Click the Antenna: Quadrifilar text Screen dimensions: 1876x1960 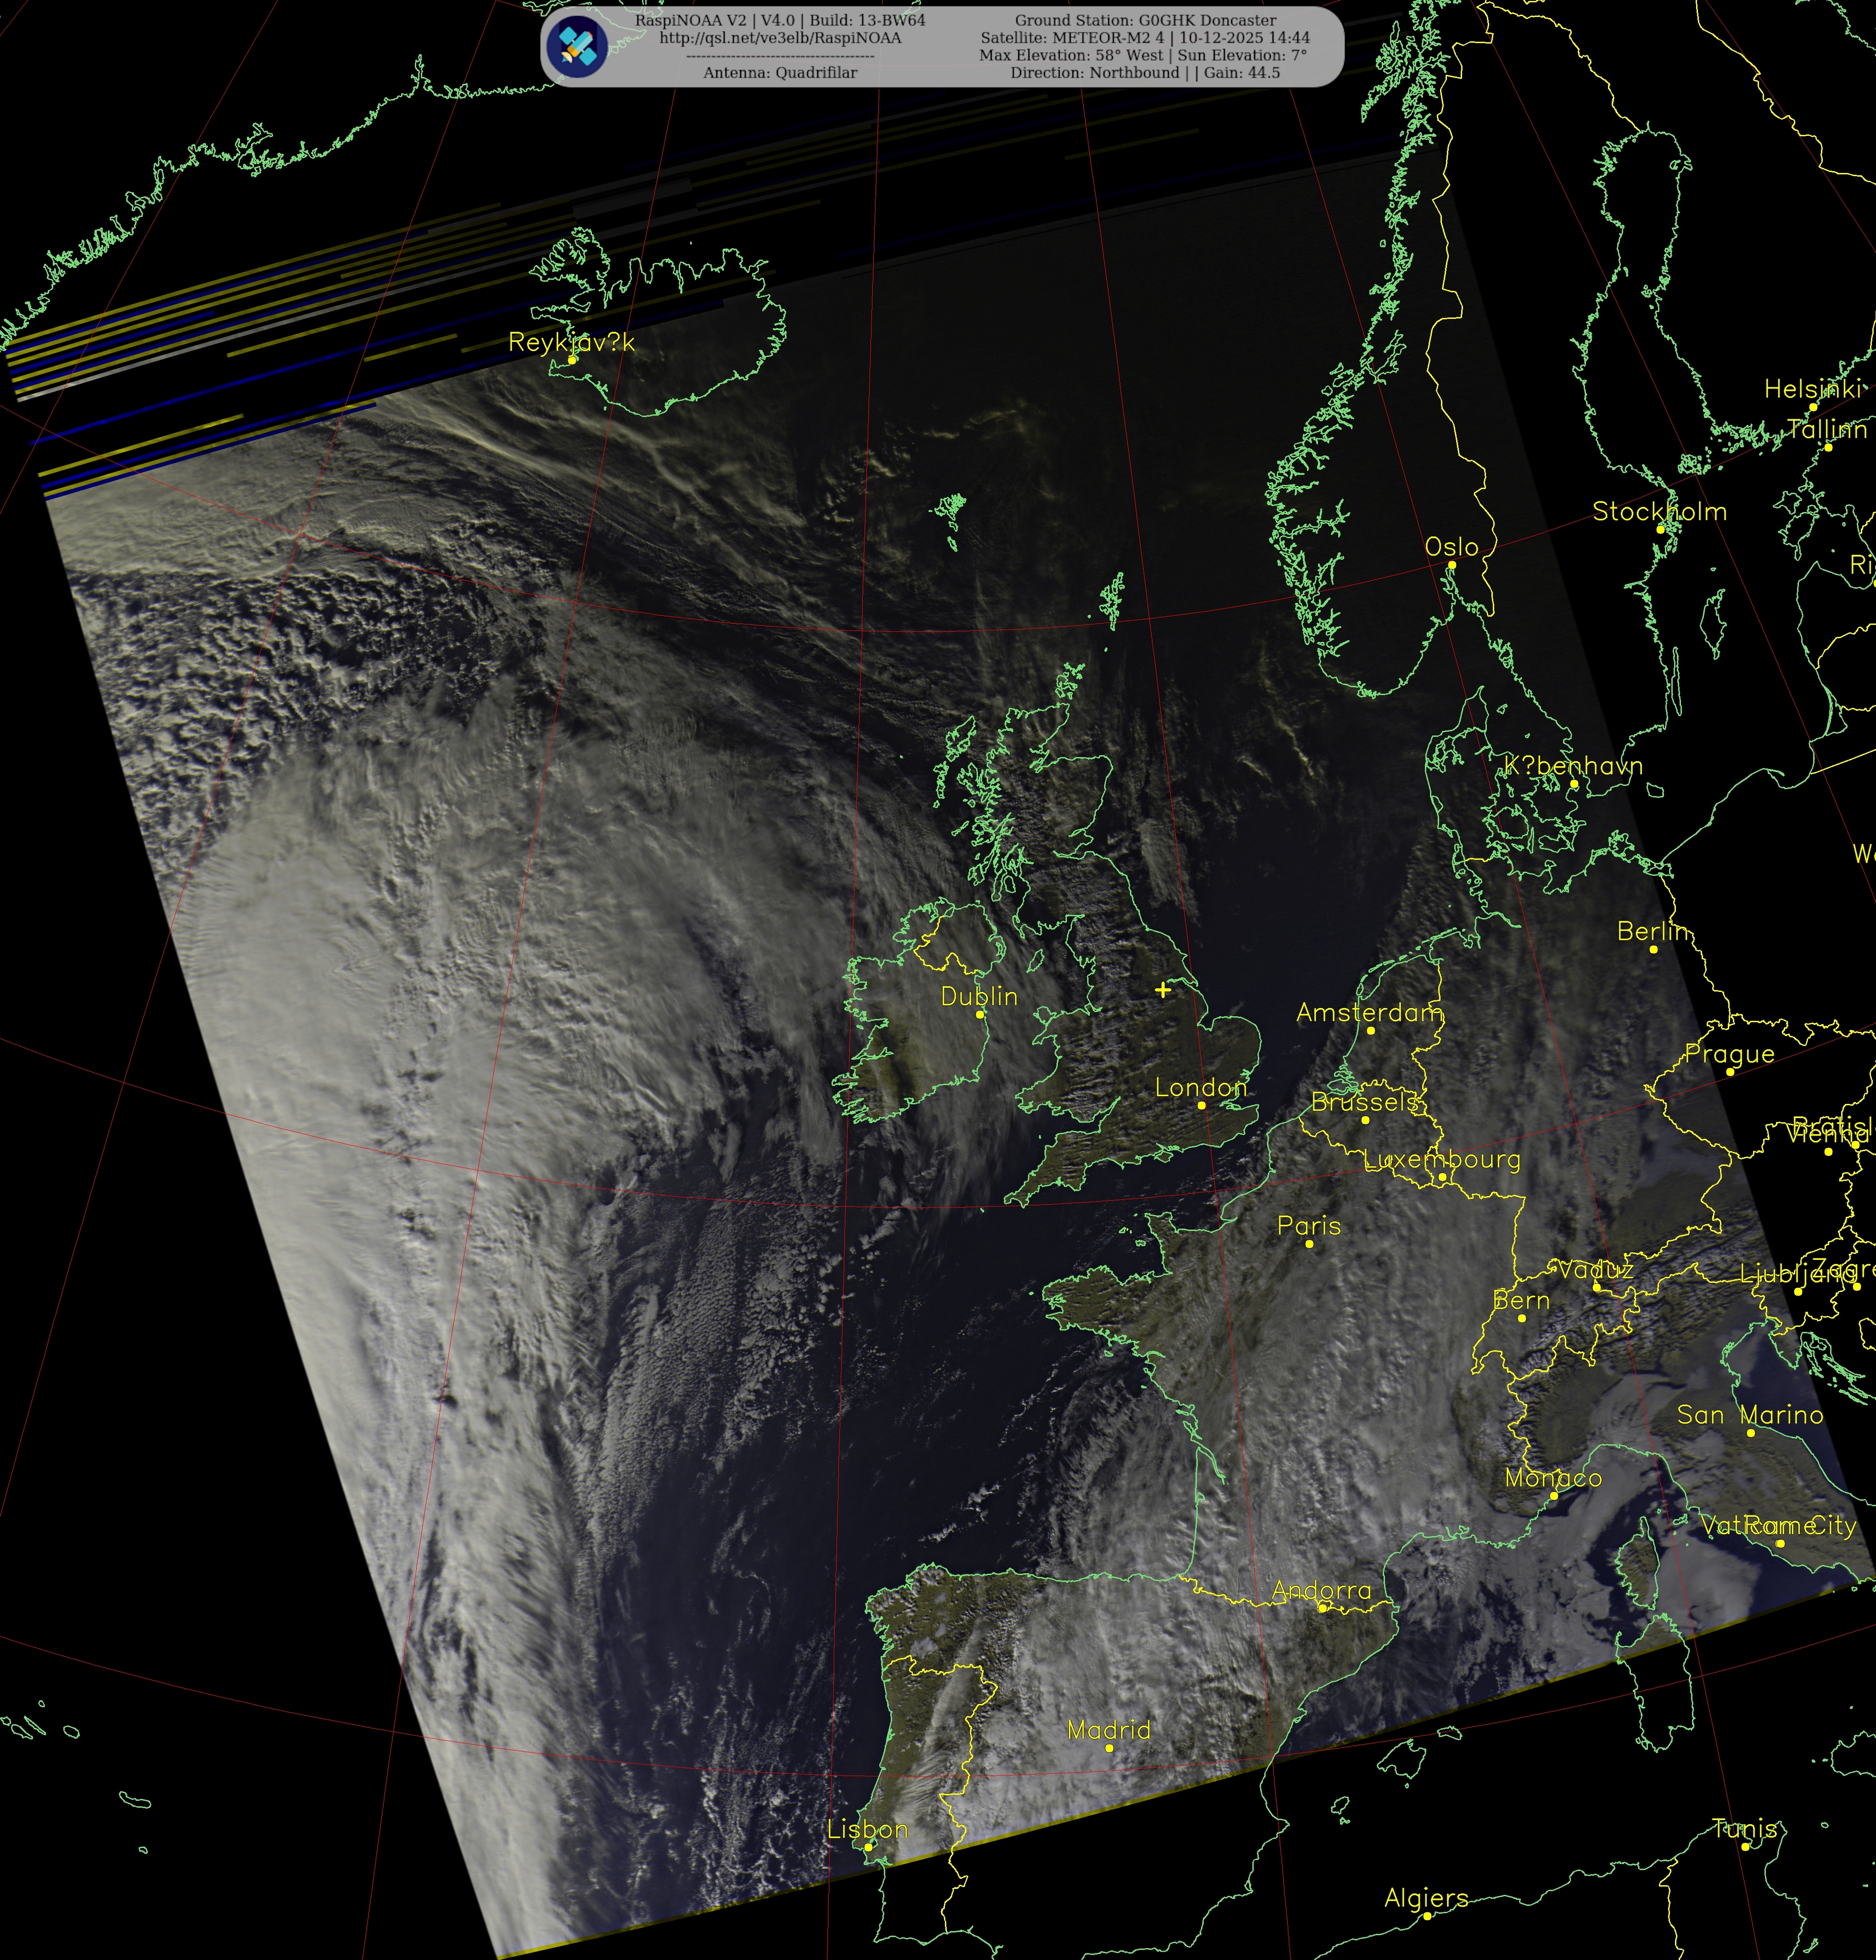coord(780,73)
